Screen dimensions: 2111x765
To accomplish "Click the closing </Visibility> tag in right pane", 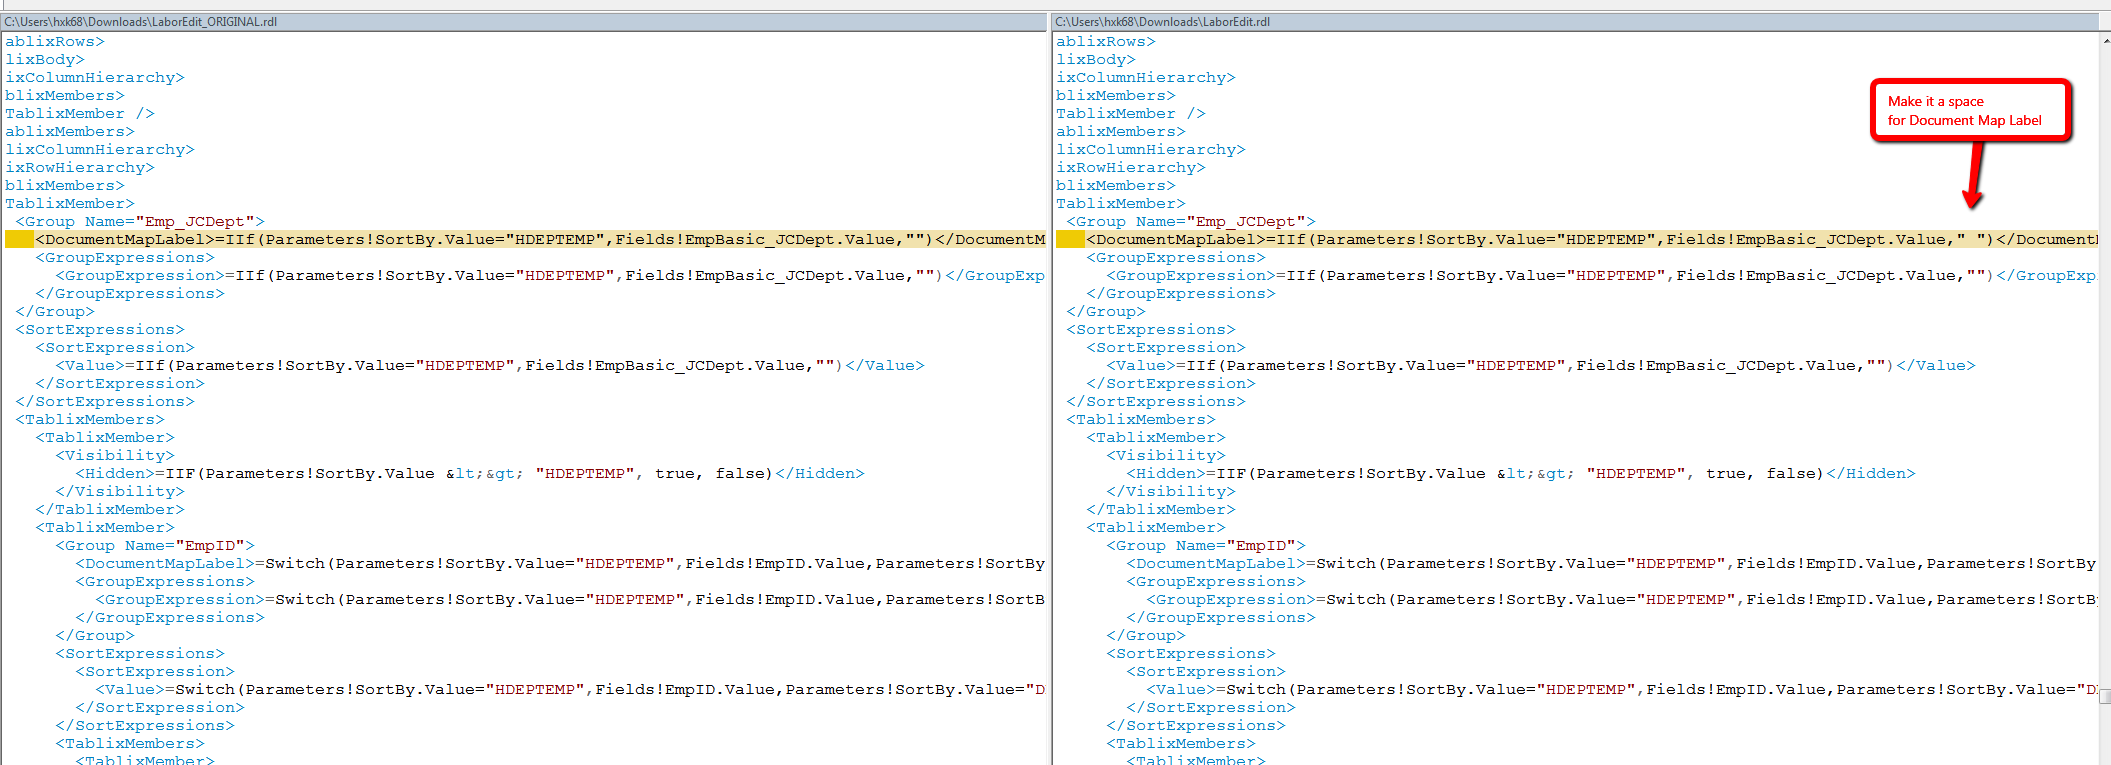I will 1171,491.
